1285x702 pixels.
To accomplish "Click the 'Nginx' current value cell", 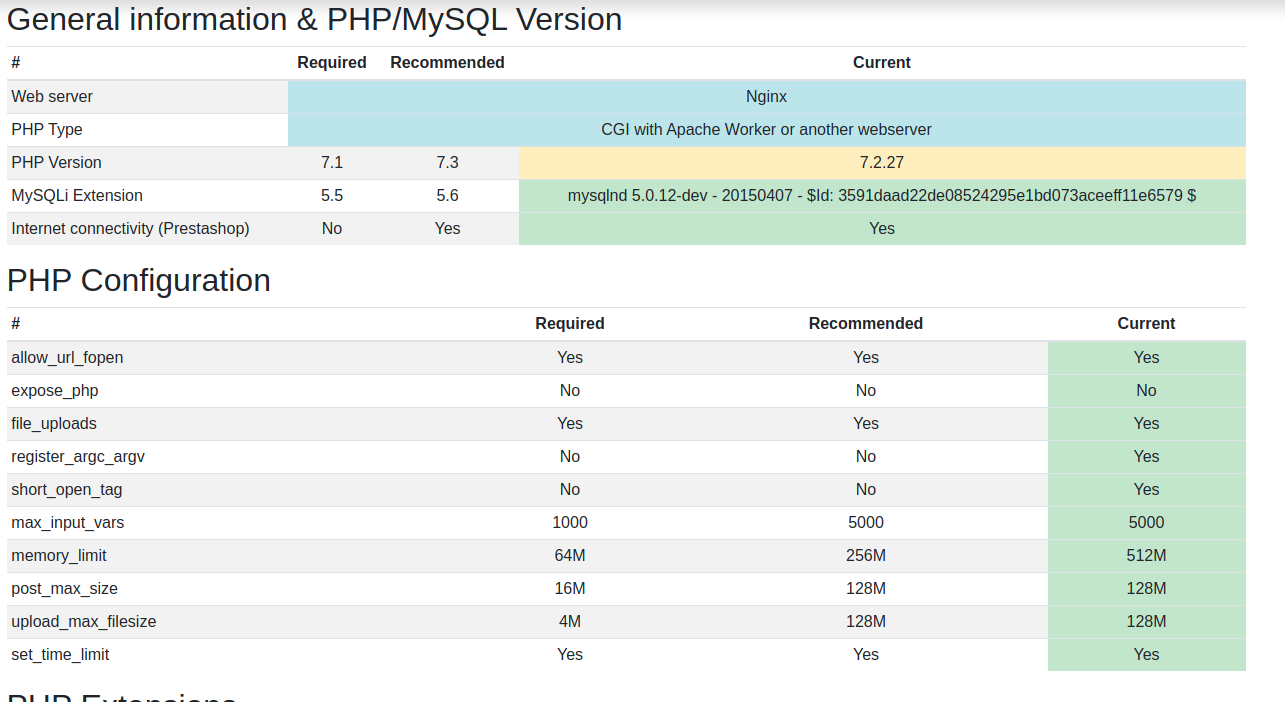I will pyautogui.click(x=767, y=97).
